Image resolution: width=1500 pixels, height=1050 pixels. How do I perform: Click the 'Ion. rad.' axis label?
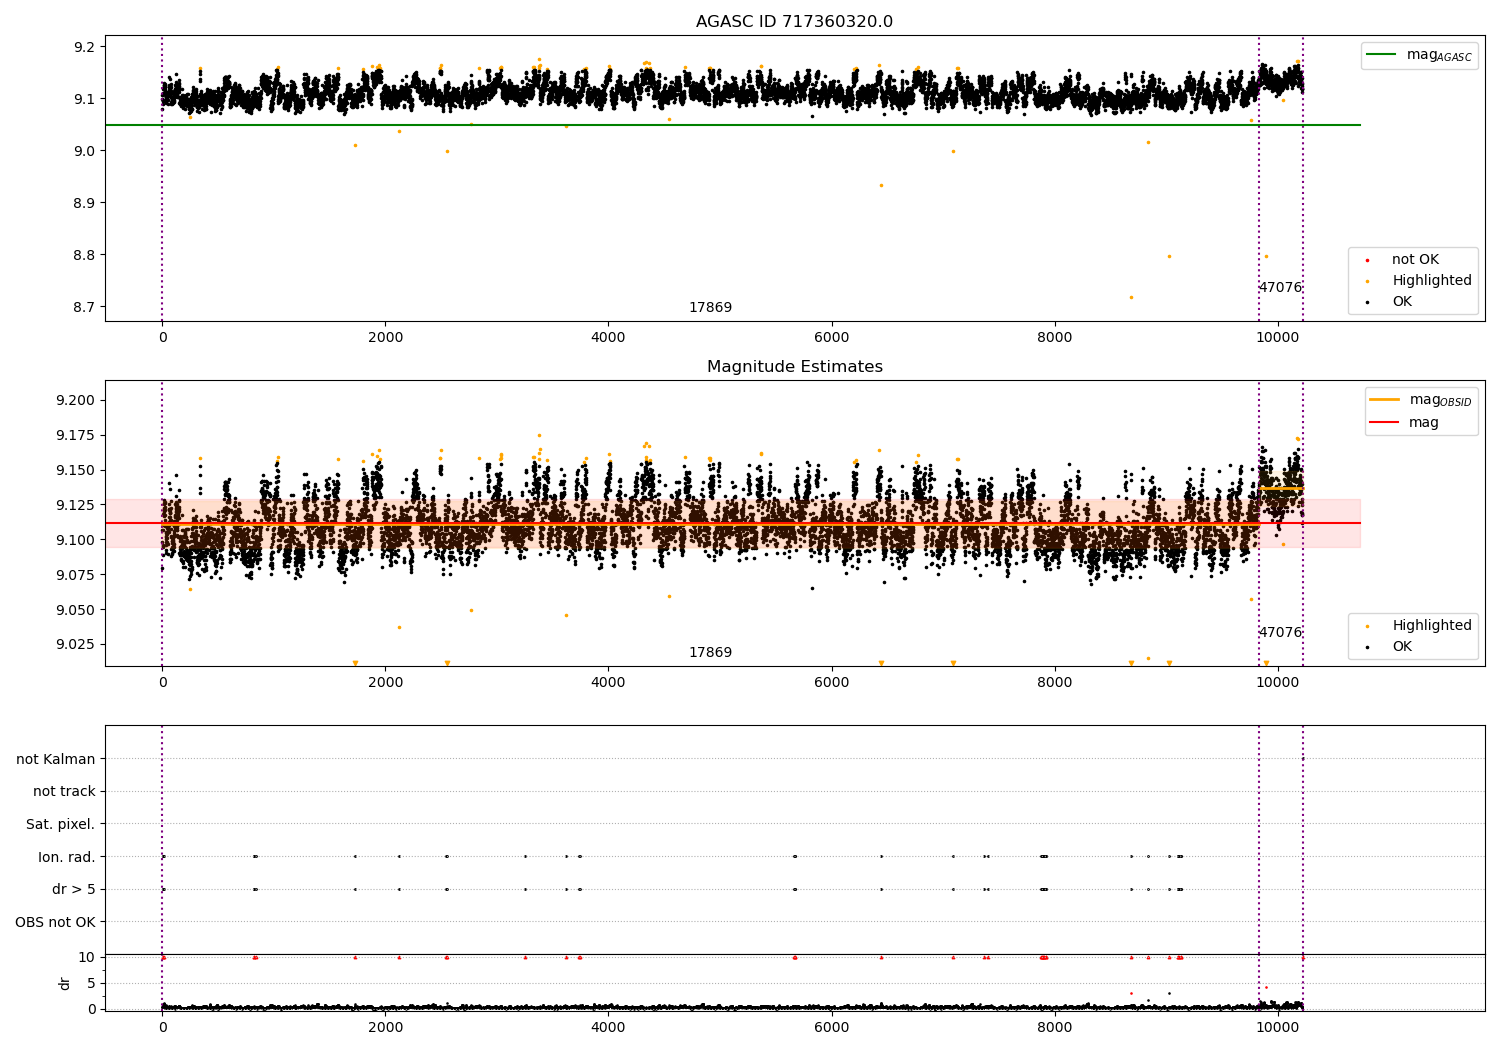[x=67, y=858]
